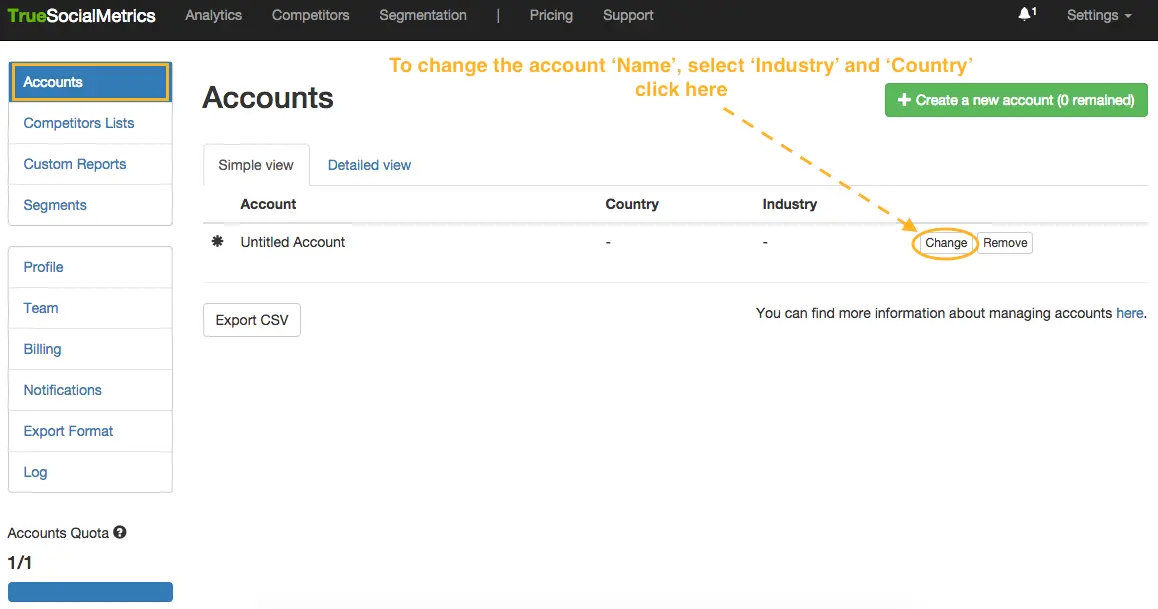Click the notifications bell icon
Viewport: 1158px width, 609px height.
[x=1025, y=15]
